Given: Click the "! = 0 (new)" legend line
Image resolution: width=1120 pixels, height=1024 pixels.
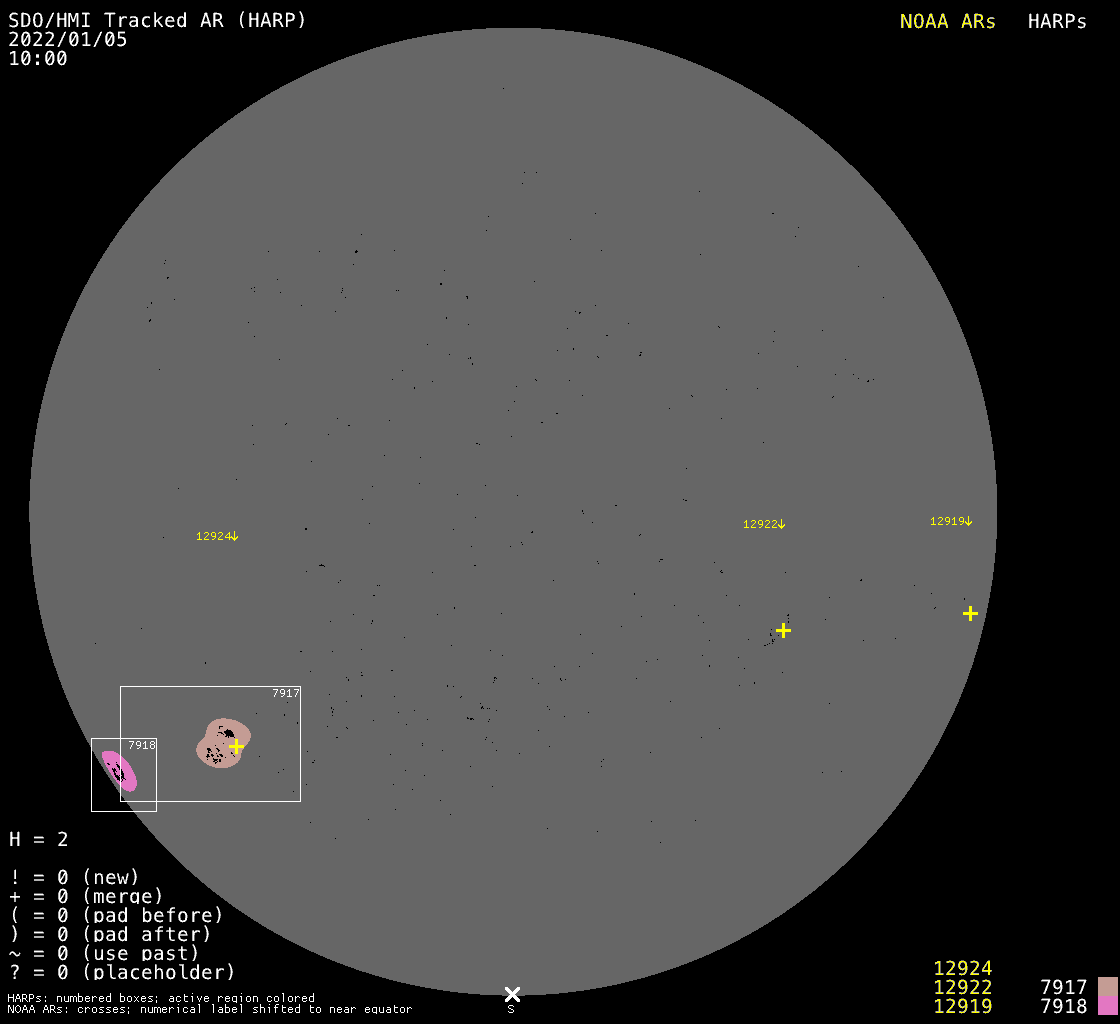Looking at the screenshot, I should [74, 877].
